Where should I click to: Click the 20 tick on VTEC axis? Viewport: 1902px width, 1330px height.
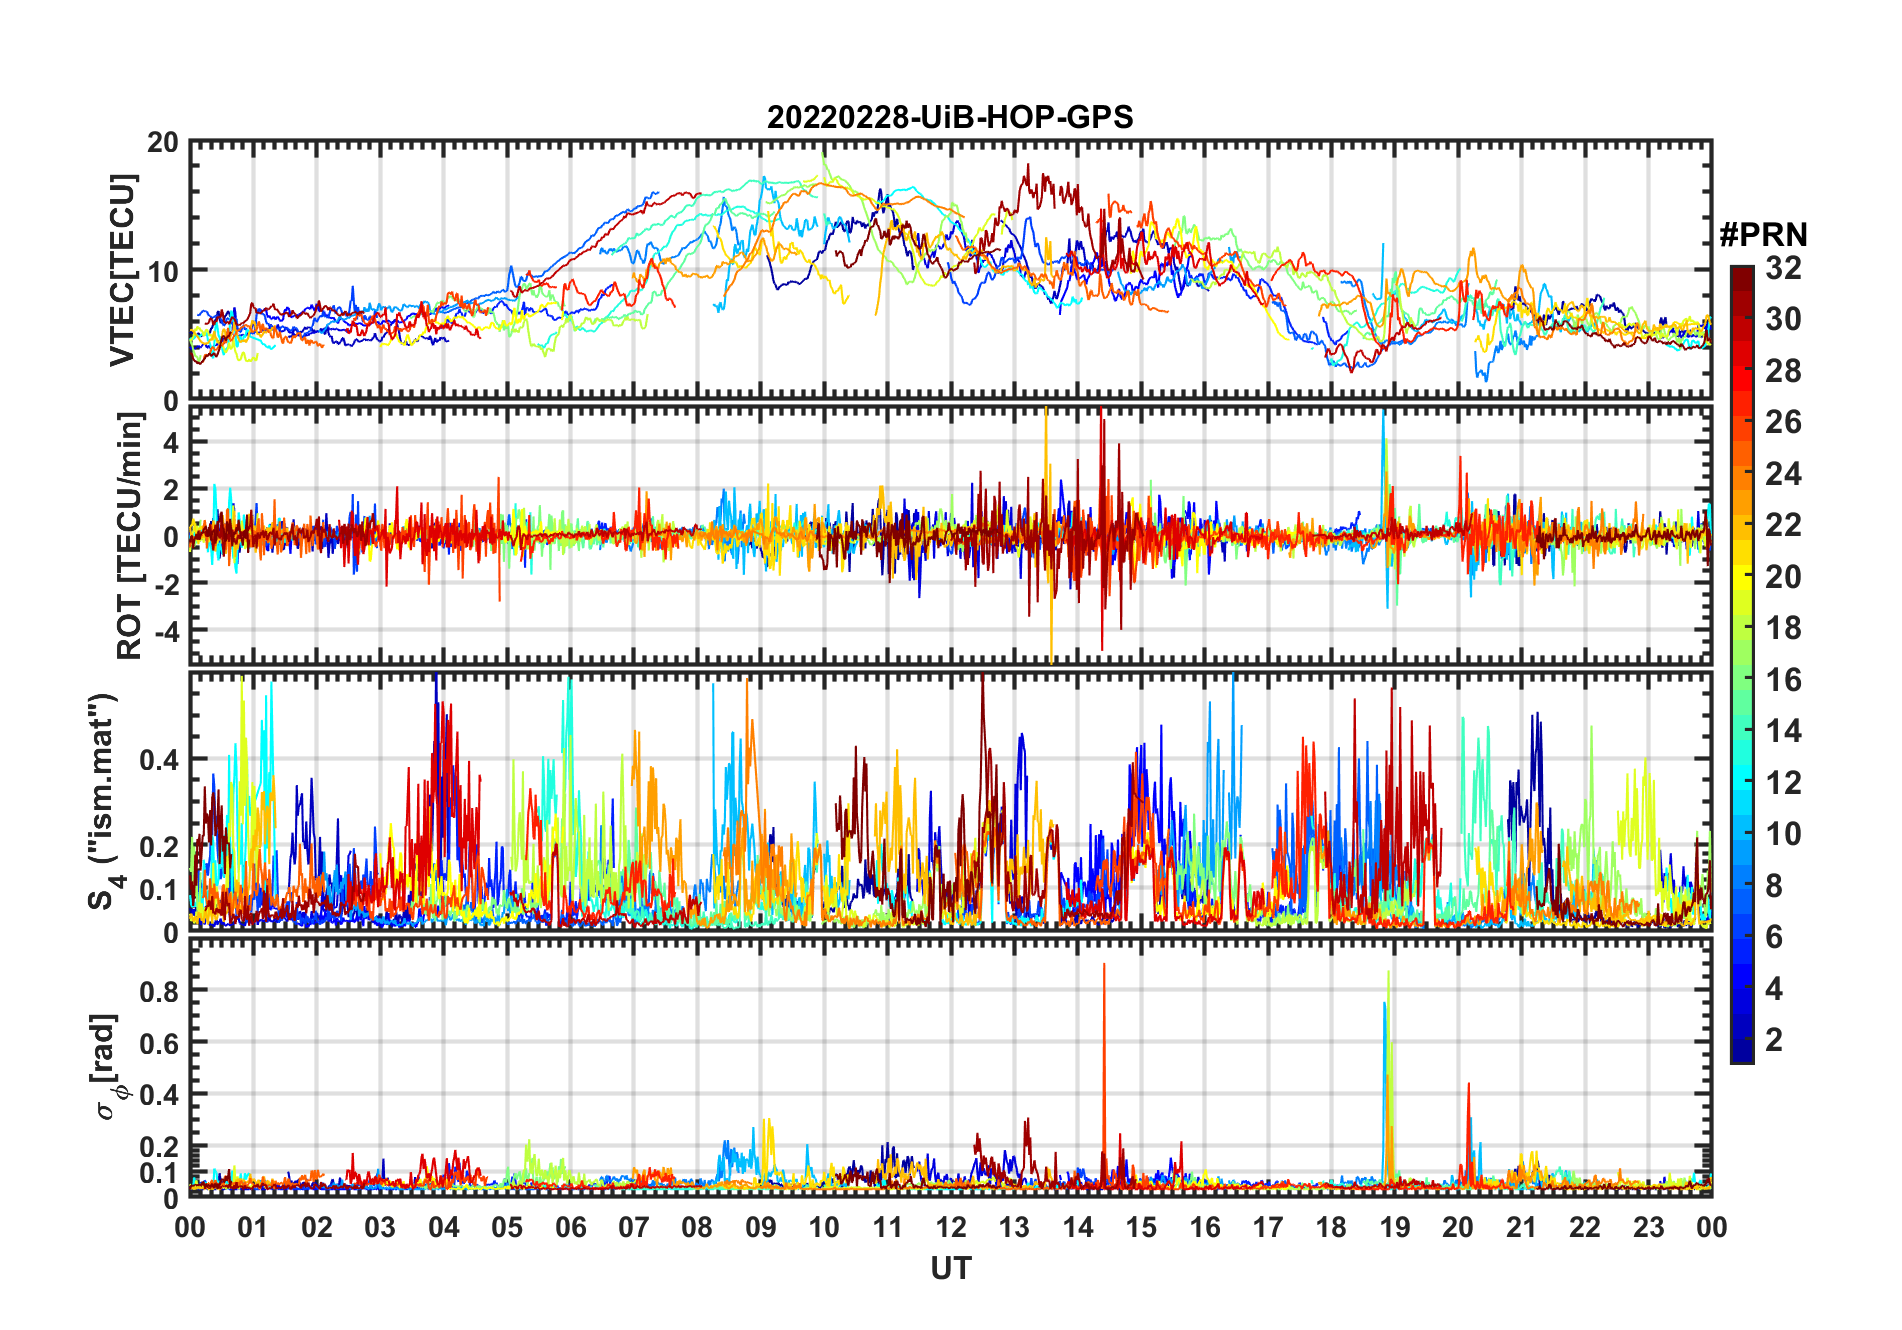[162, 143]
